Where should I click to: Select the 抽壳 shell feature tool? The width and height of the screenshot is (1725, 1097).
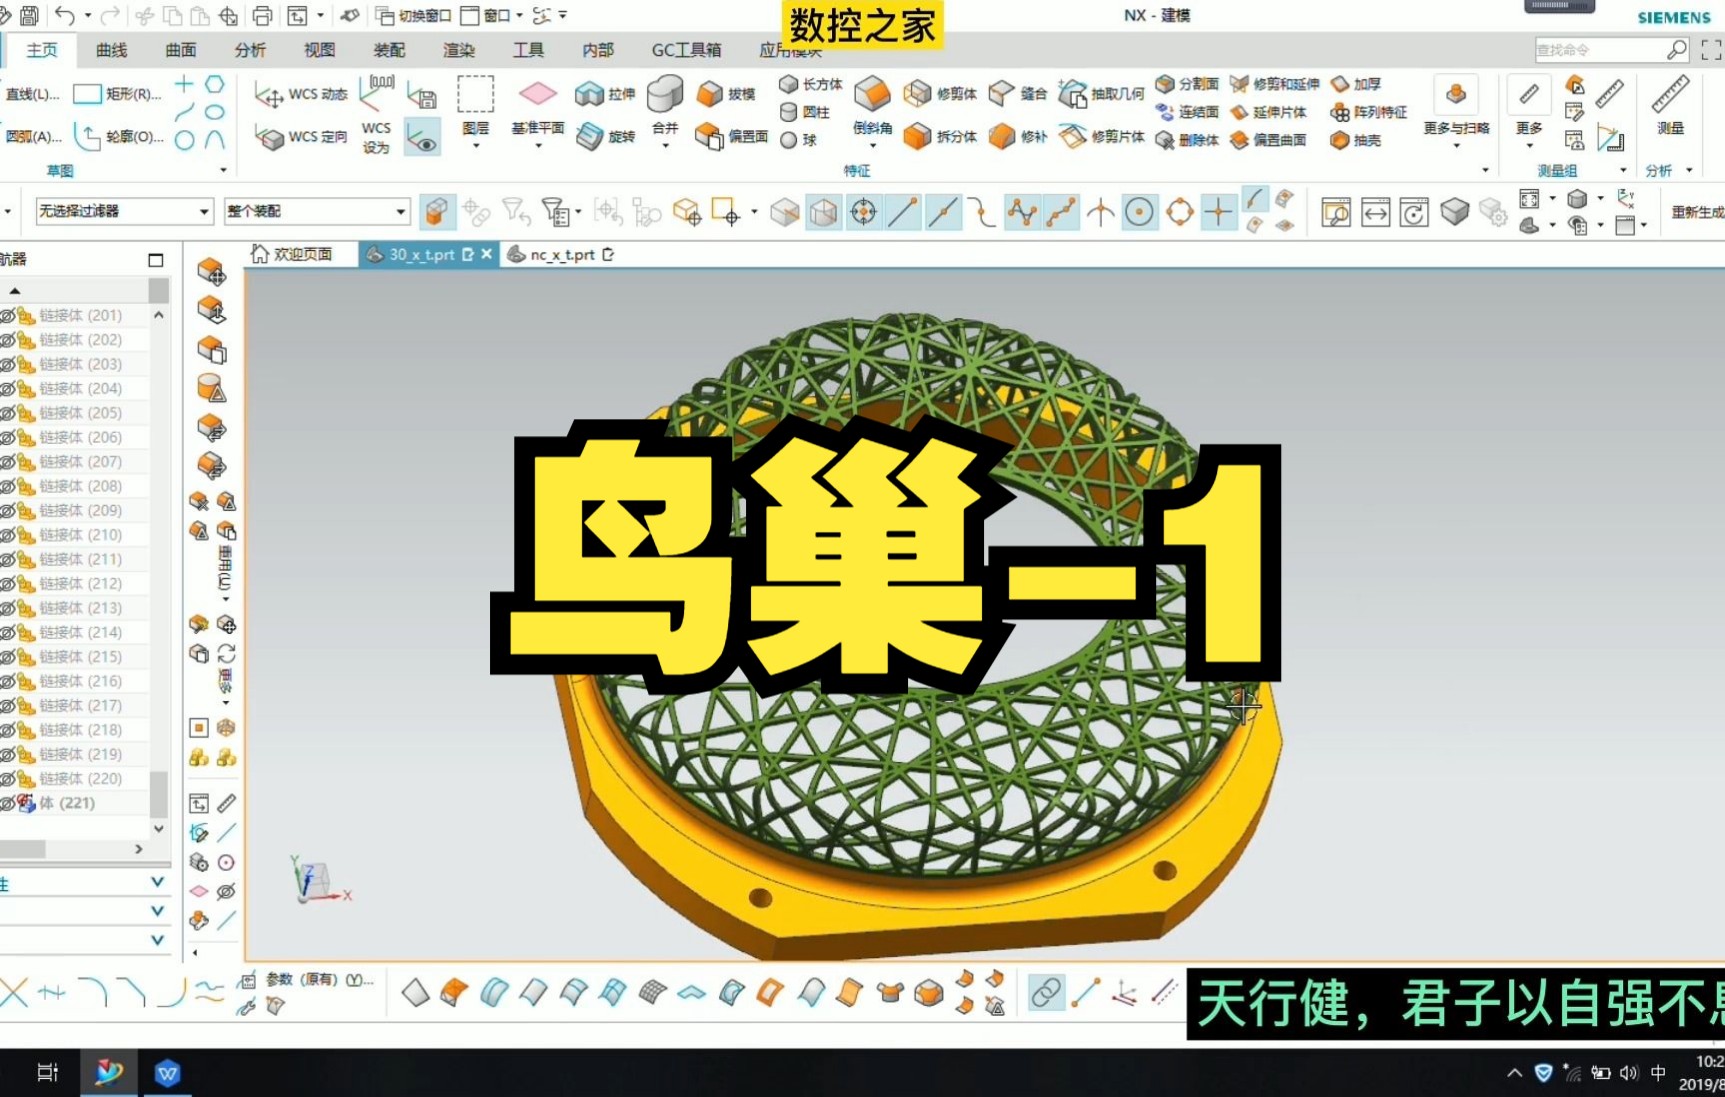click(x=1352, y=140)
